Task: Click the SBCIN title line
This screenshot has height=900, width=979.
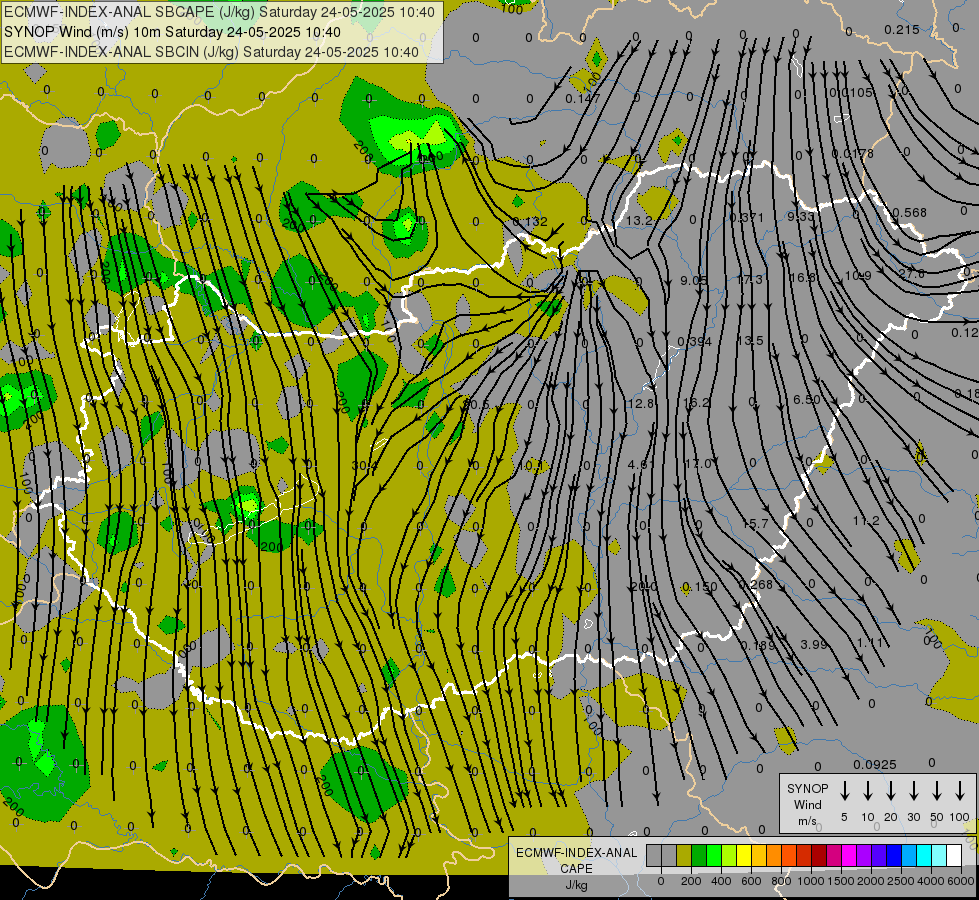Action: click(211, 52)
